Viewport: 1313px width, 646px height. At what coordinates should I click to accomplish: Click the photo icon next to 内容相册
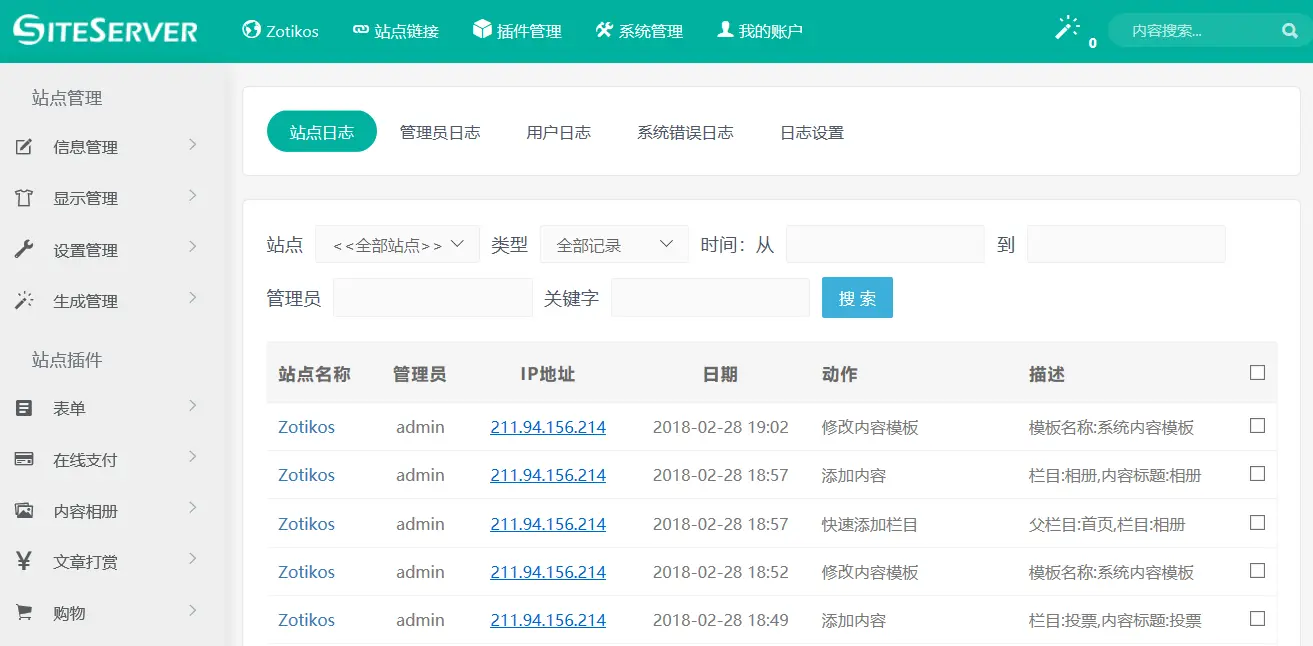[24, 510]
